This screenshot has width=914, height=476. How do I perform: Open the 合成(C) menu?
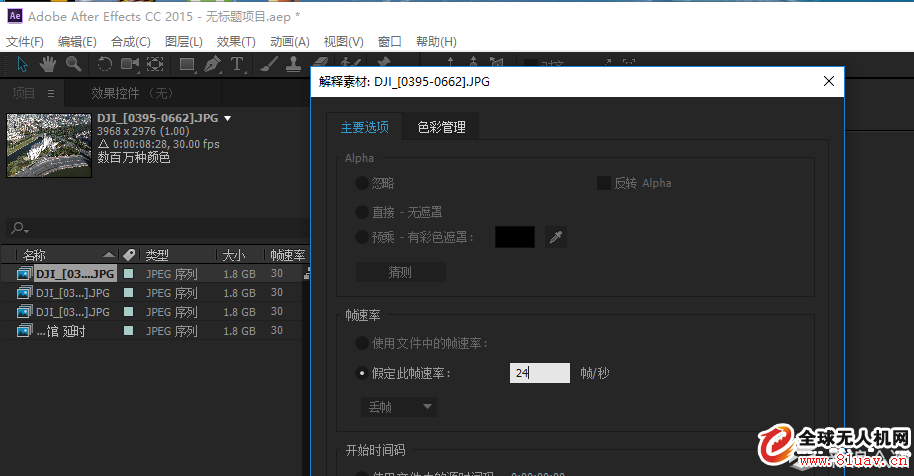131,41
